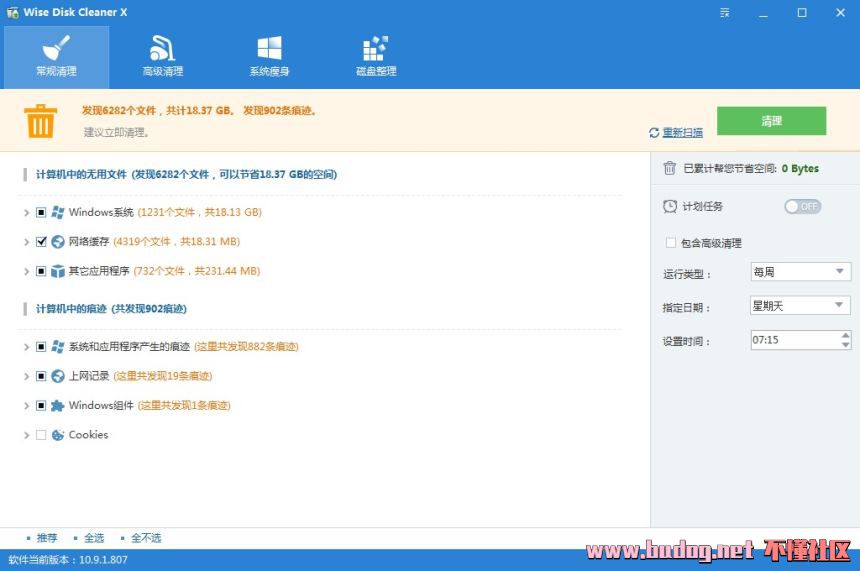Open 磁盘整理 disk defrag icon

point(376,48)
